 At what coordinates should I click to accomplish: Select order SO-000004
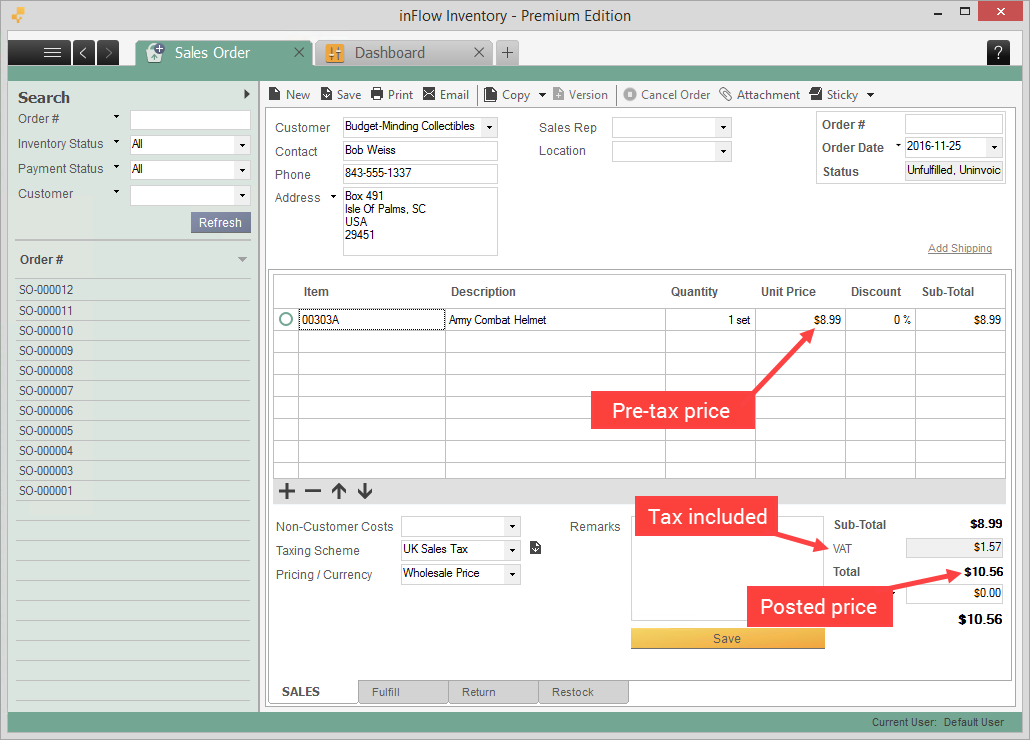click(x=133, y=450)
